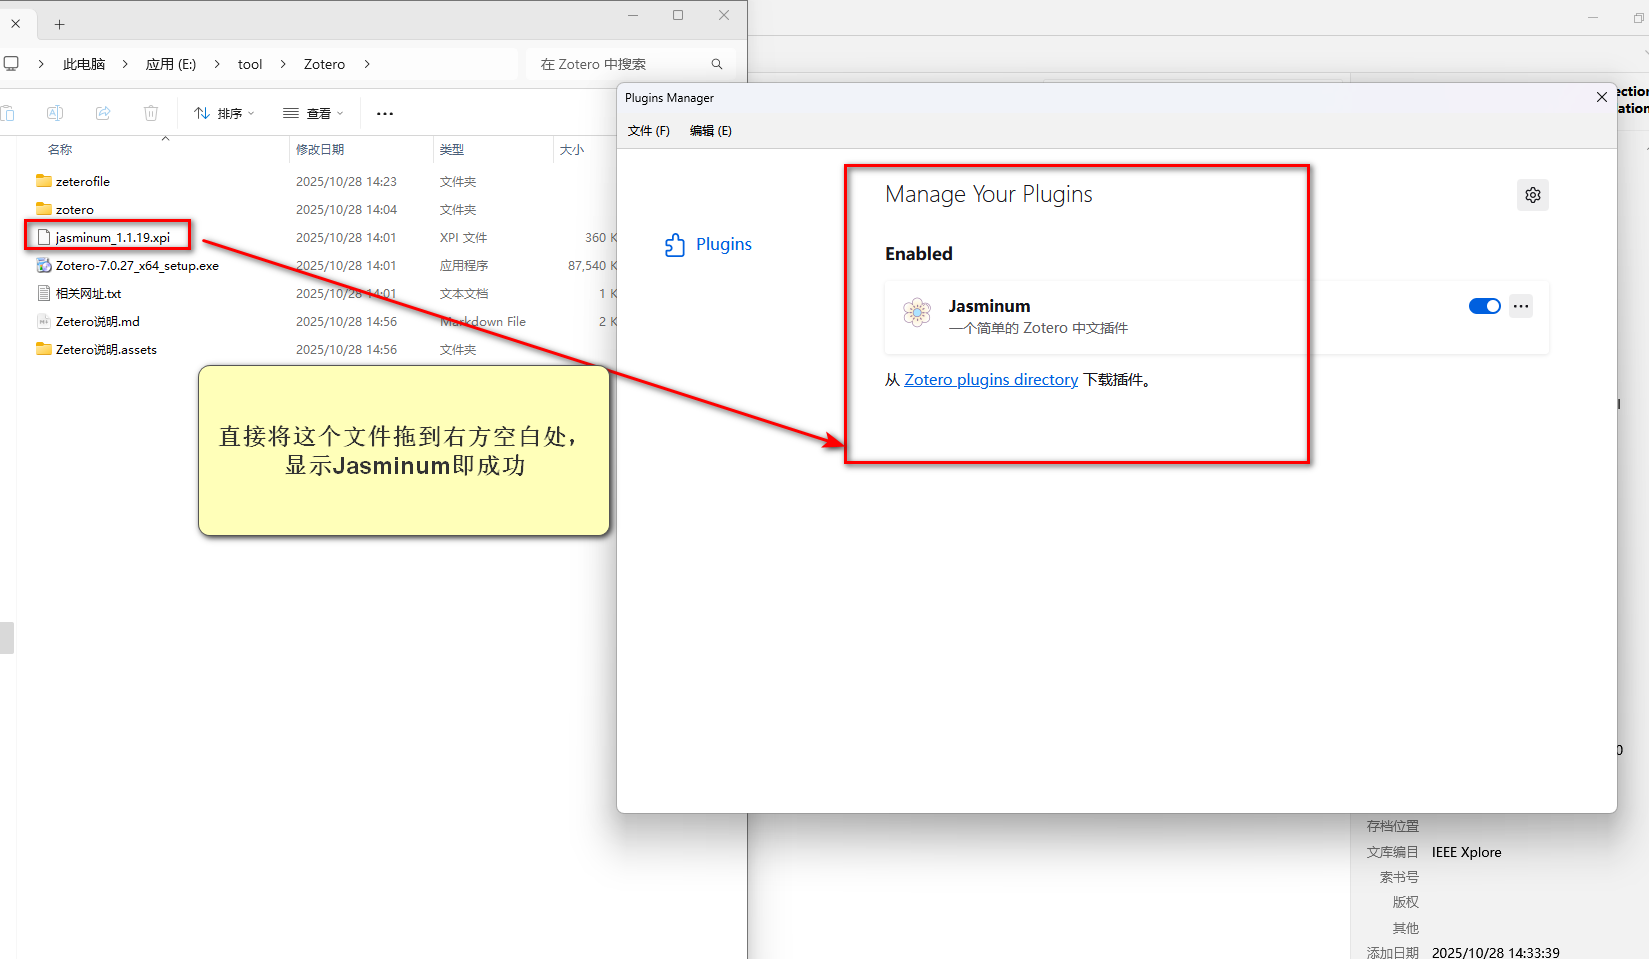Open a new File Explorer tab

click(x=59, y=24)
